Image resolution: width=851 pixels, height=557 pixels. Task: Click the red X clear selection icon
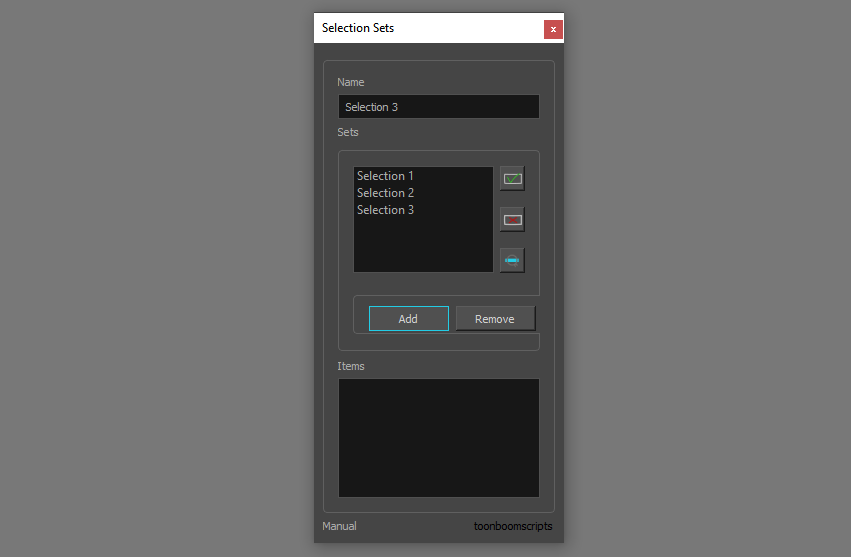pyautogui.click(x=512, y=219)
